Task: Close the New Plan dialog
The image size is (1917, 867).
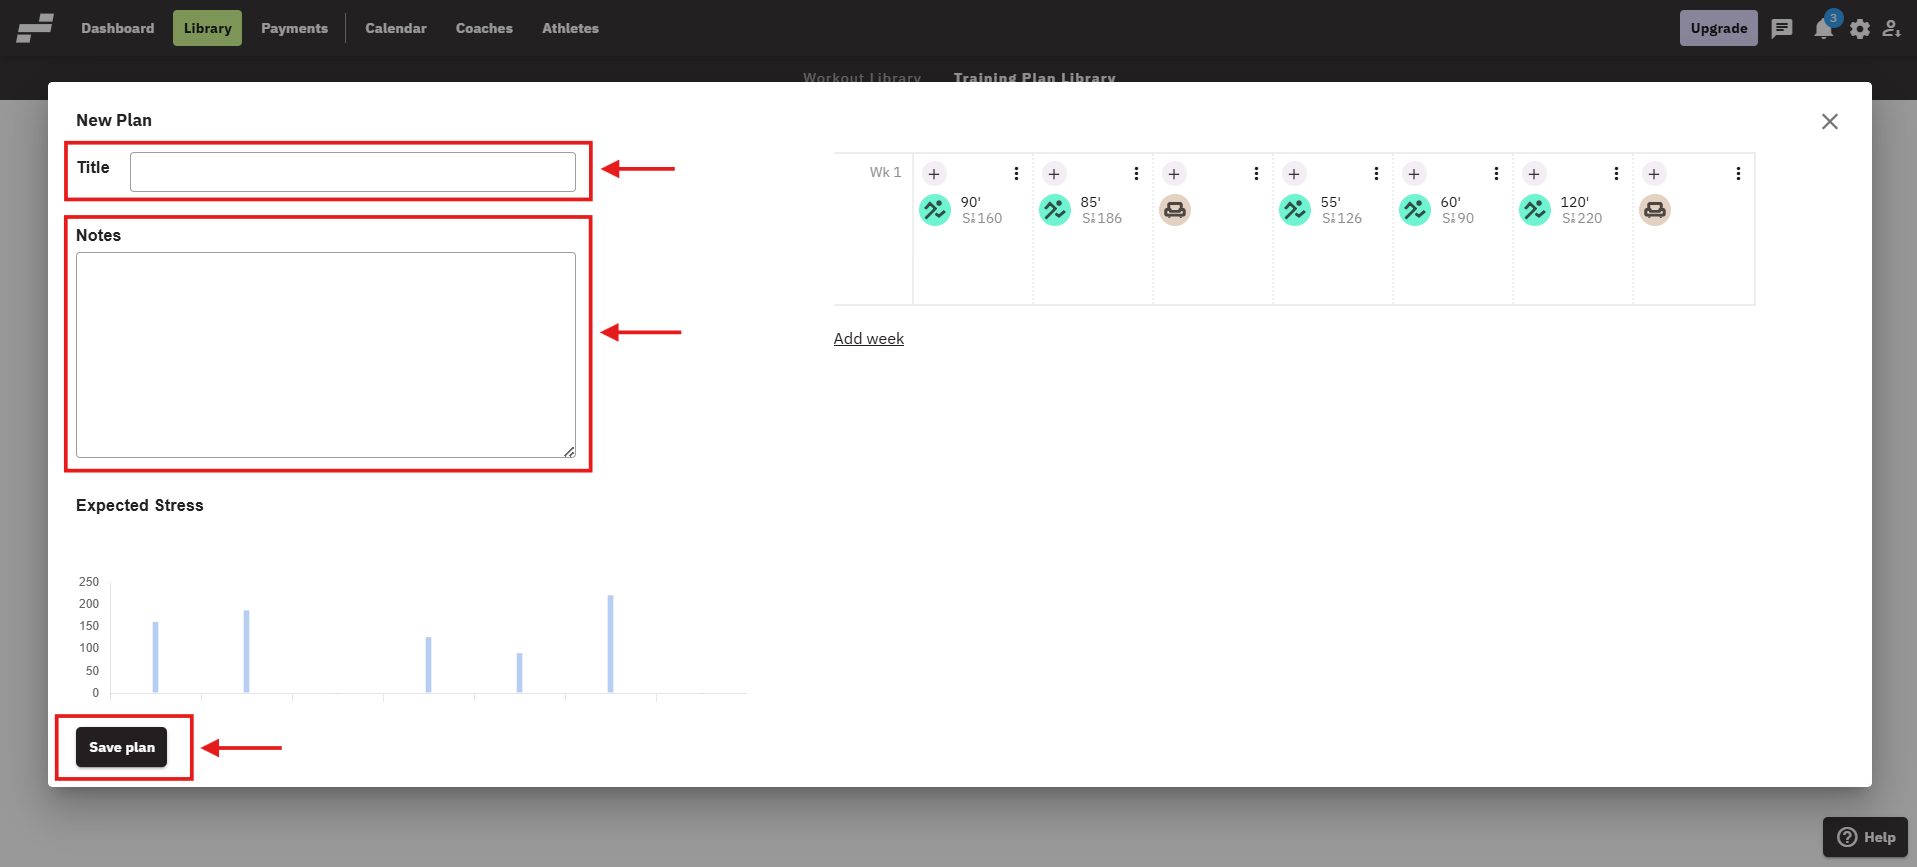Action: pos(1830,121)
